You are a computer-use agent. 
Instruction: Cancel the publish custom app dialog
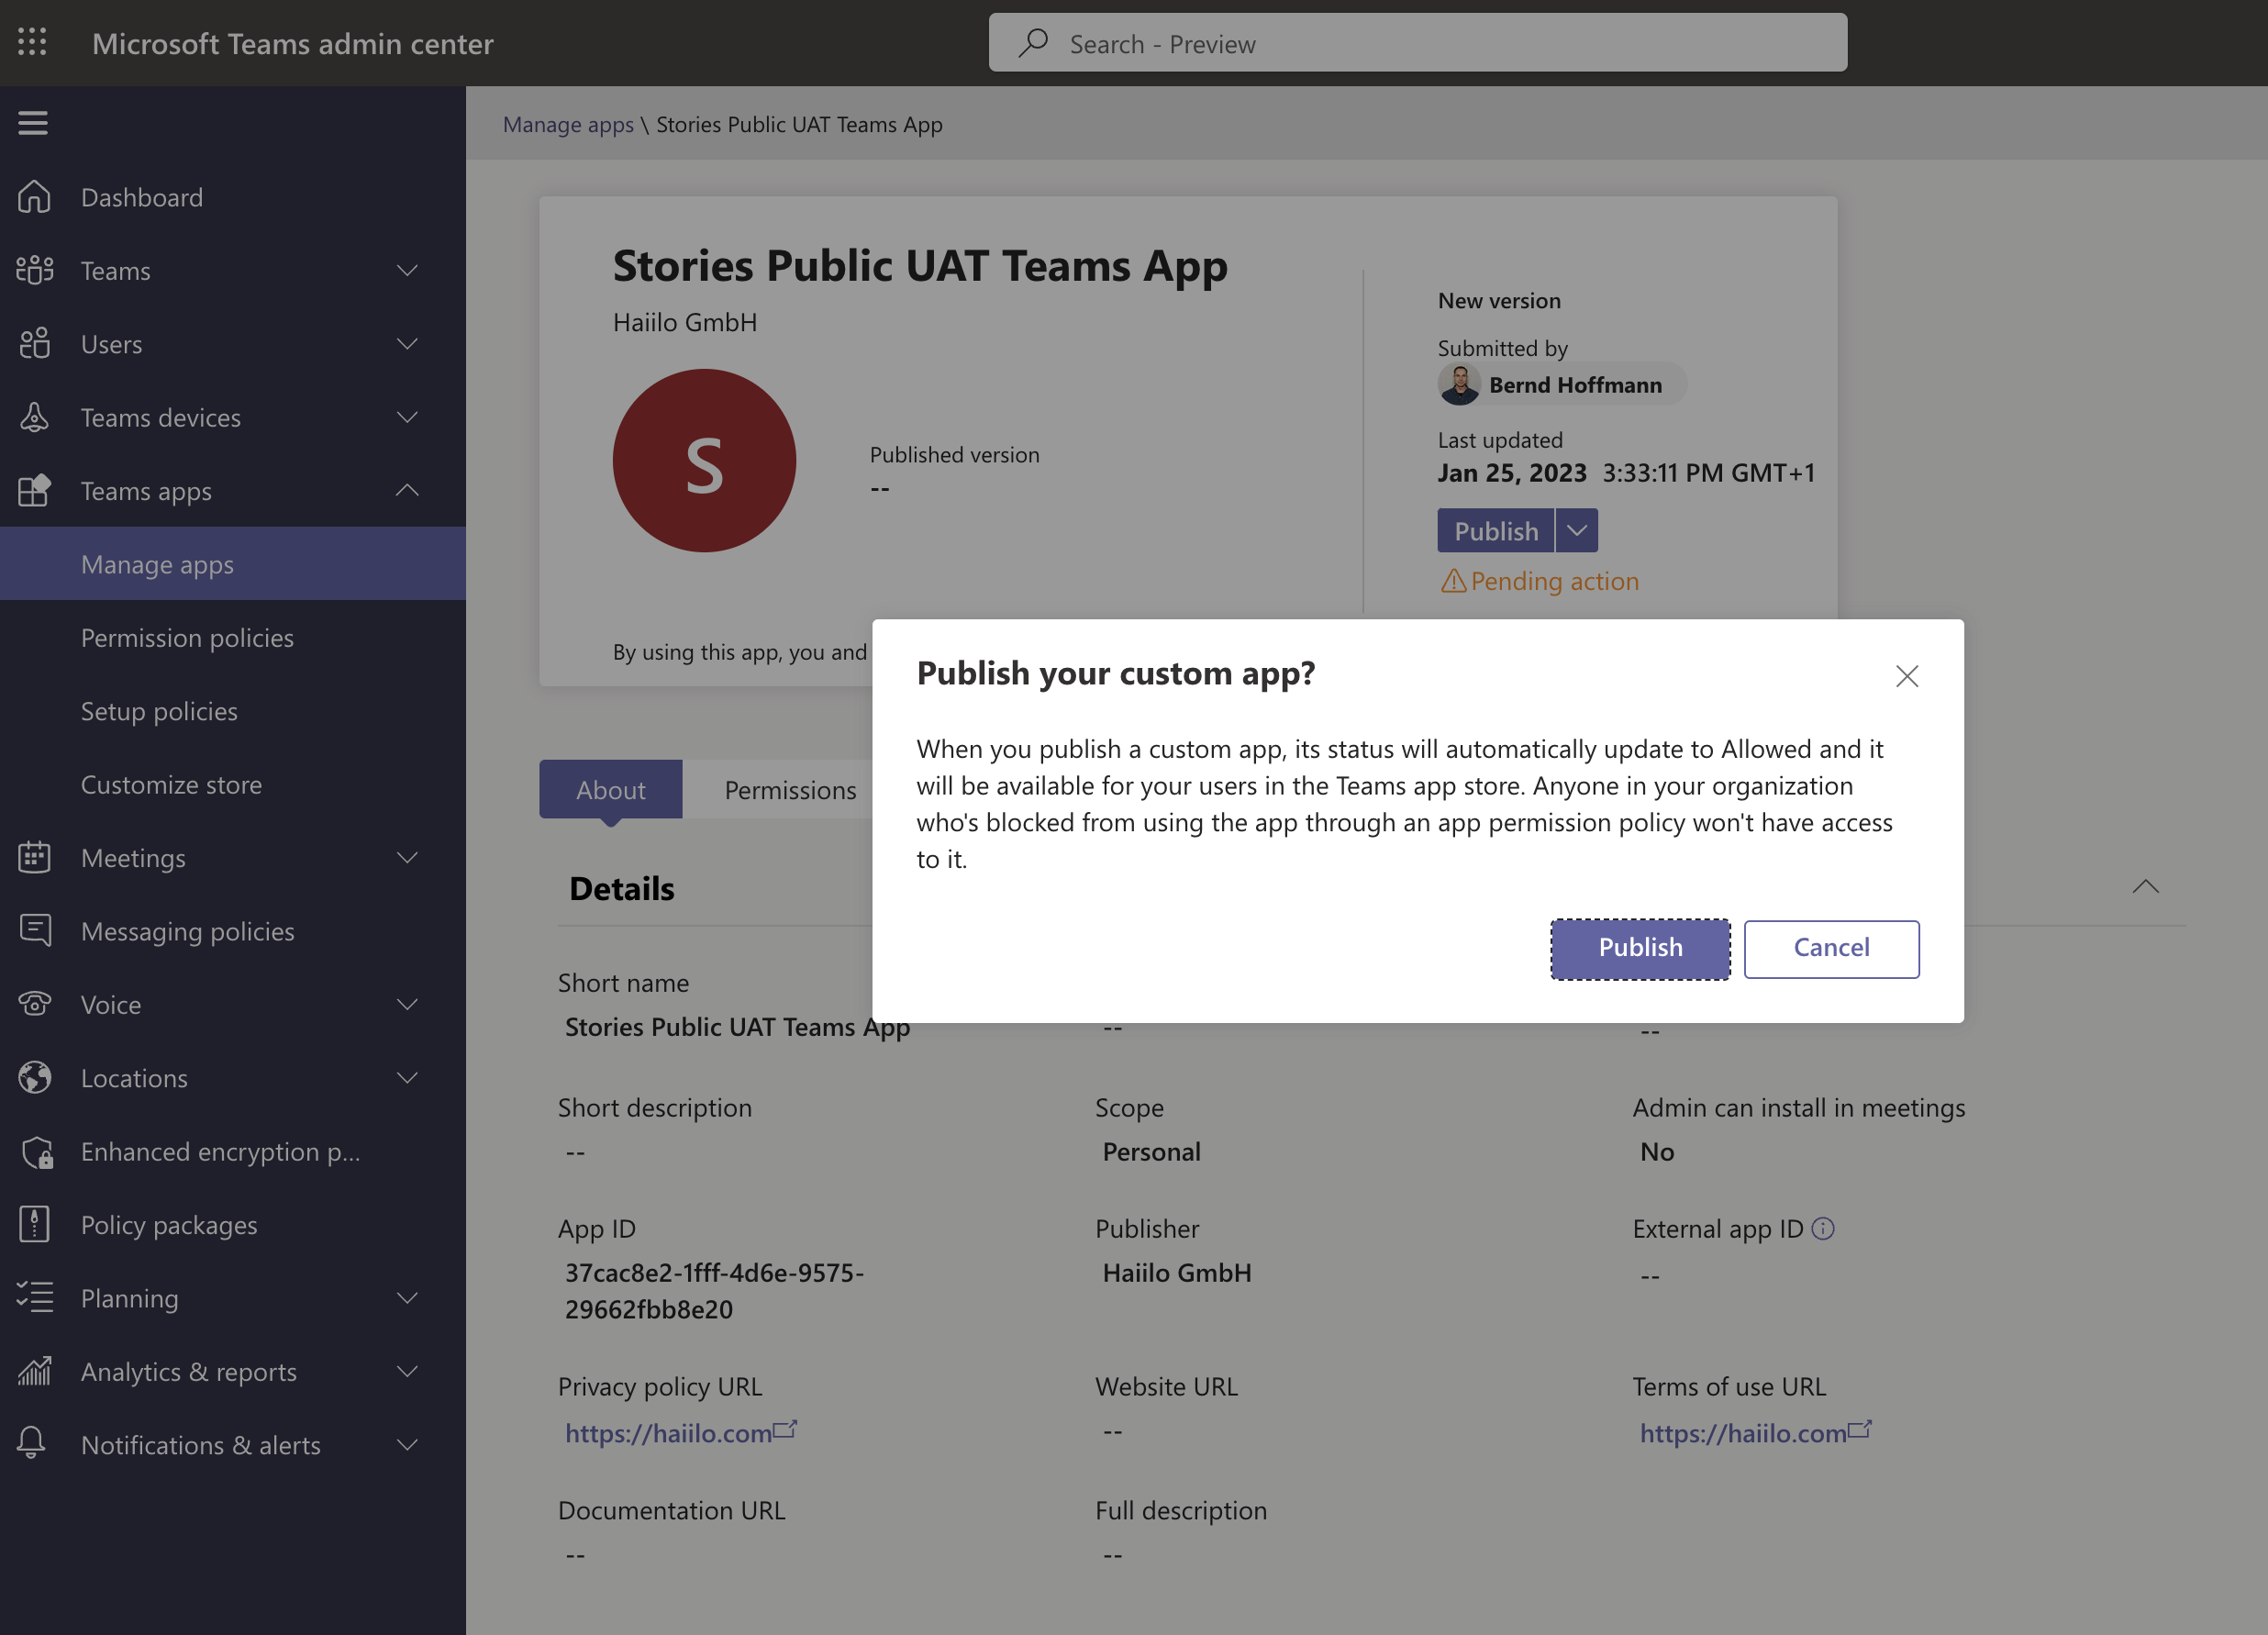(x=1830, y=948)
